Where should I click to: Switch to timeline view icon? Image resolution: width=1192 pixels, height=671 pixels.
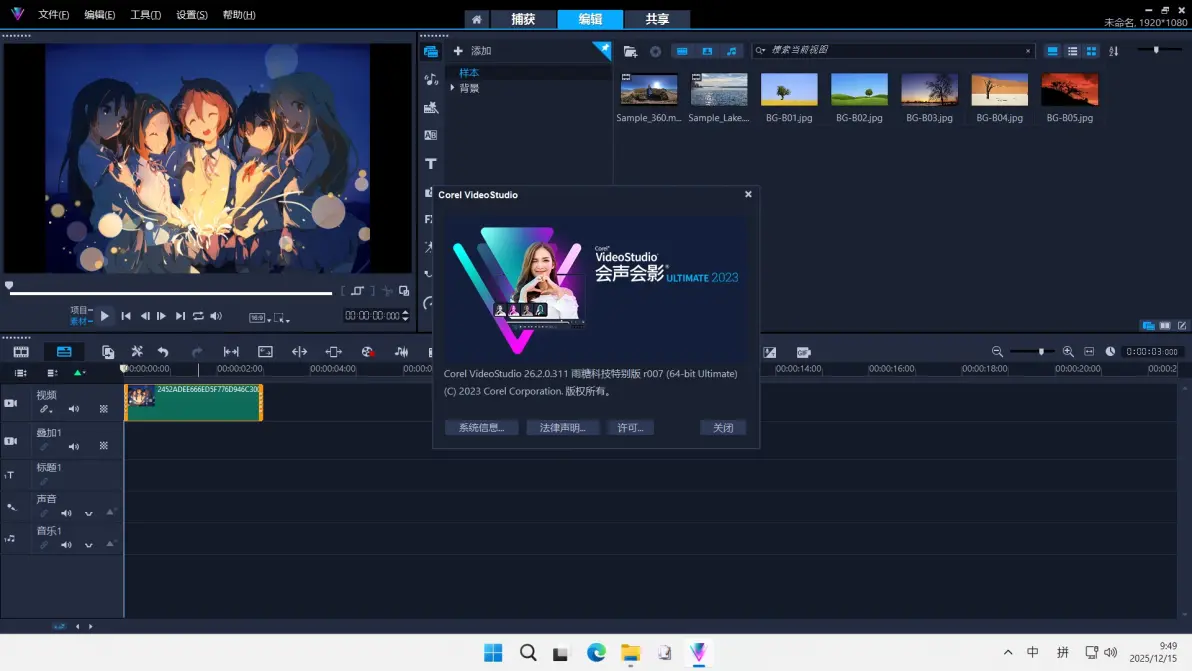point(64,352)
